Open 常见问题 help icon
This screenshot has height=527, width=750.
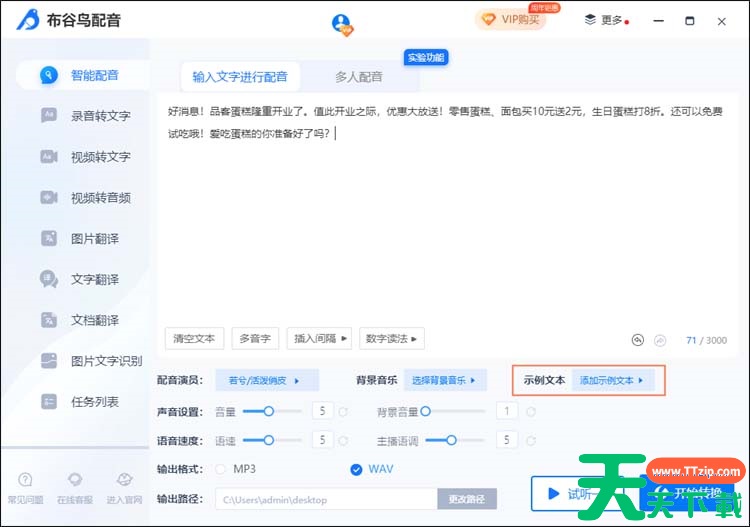[x=25, y=479]
